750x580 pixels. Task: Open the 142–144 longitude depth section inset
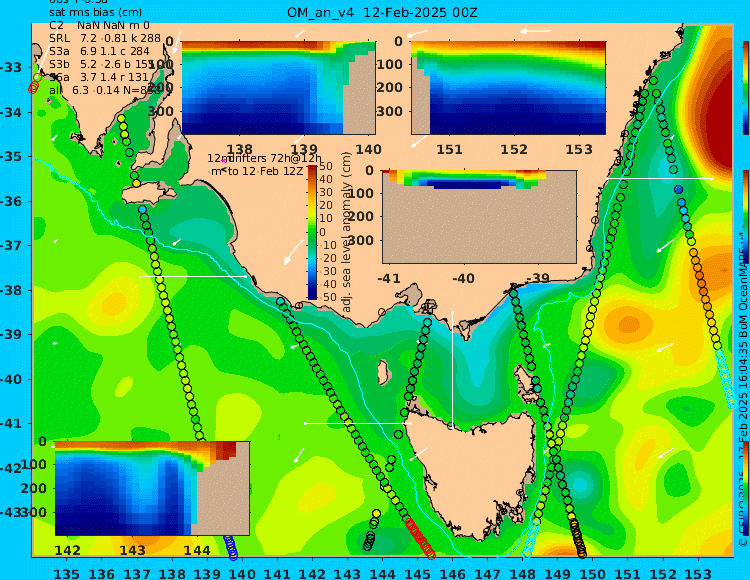tap(152, 488)
